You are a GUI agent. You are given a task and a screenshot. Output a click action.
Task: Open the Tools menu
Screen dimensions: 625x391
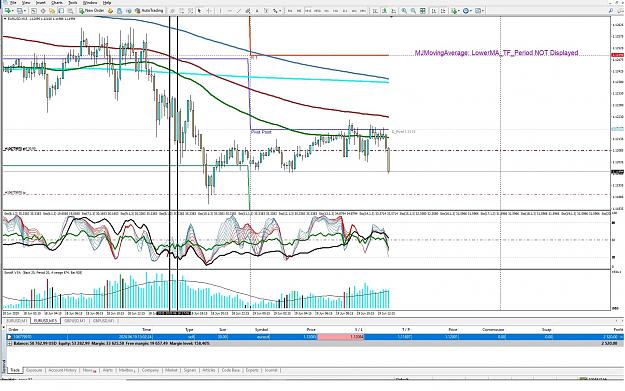click(73, 3)
